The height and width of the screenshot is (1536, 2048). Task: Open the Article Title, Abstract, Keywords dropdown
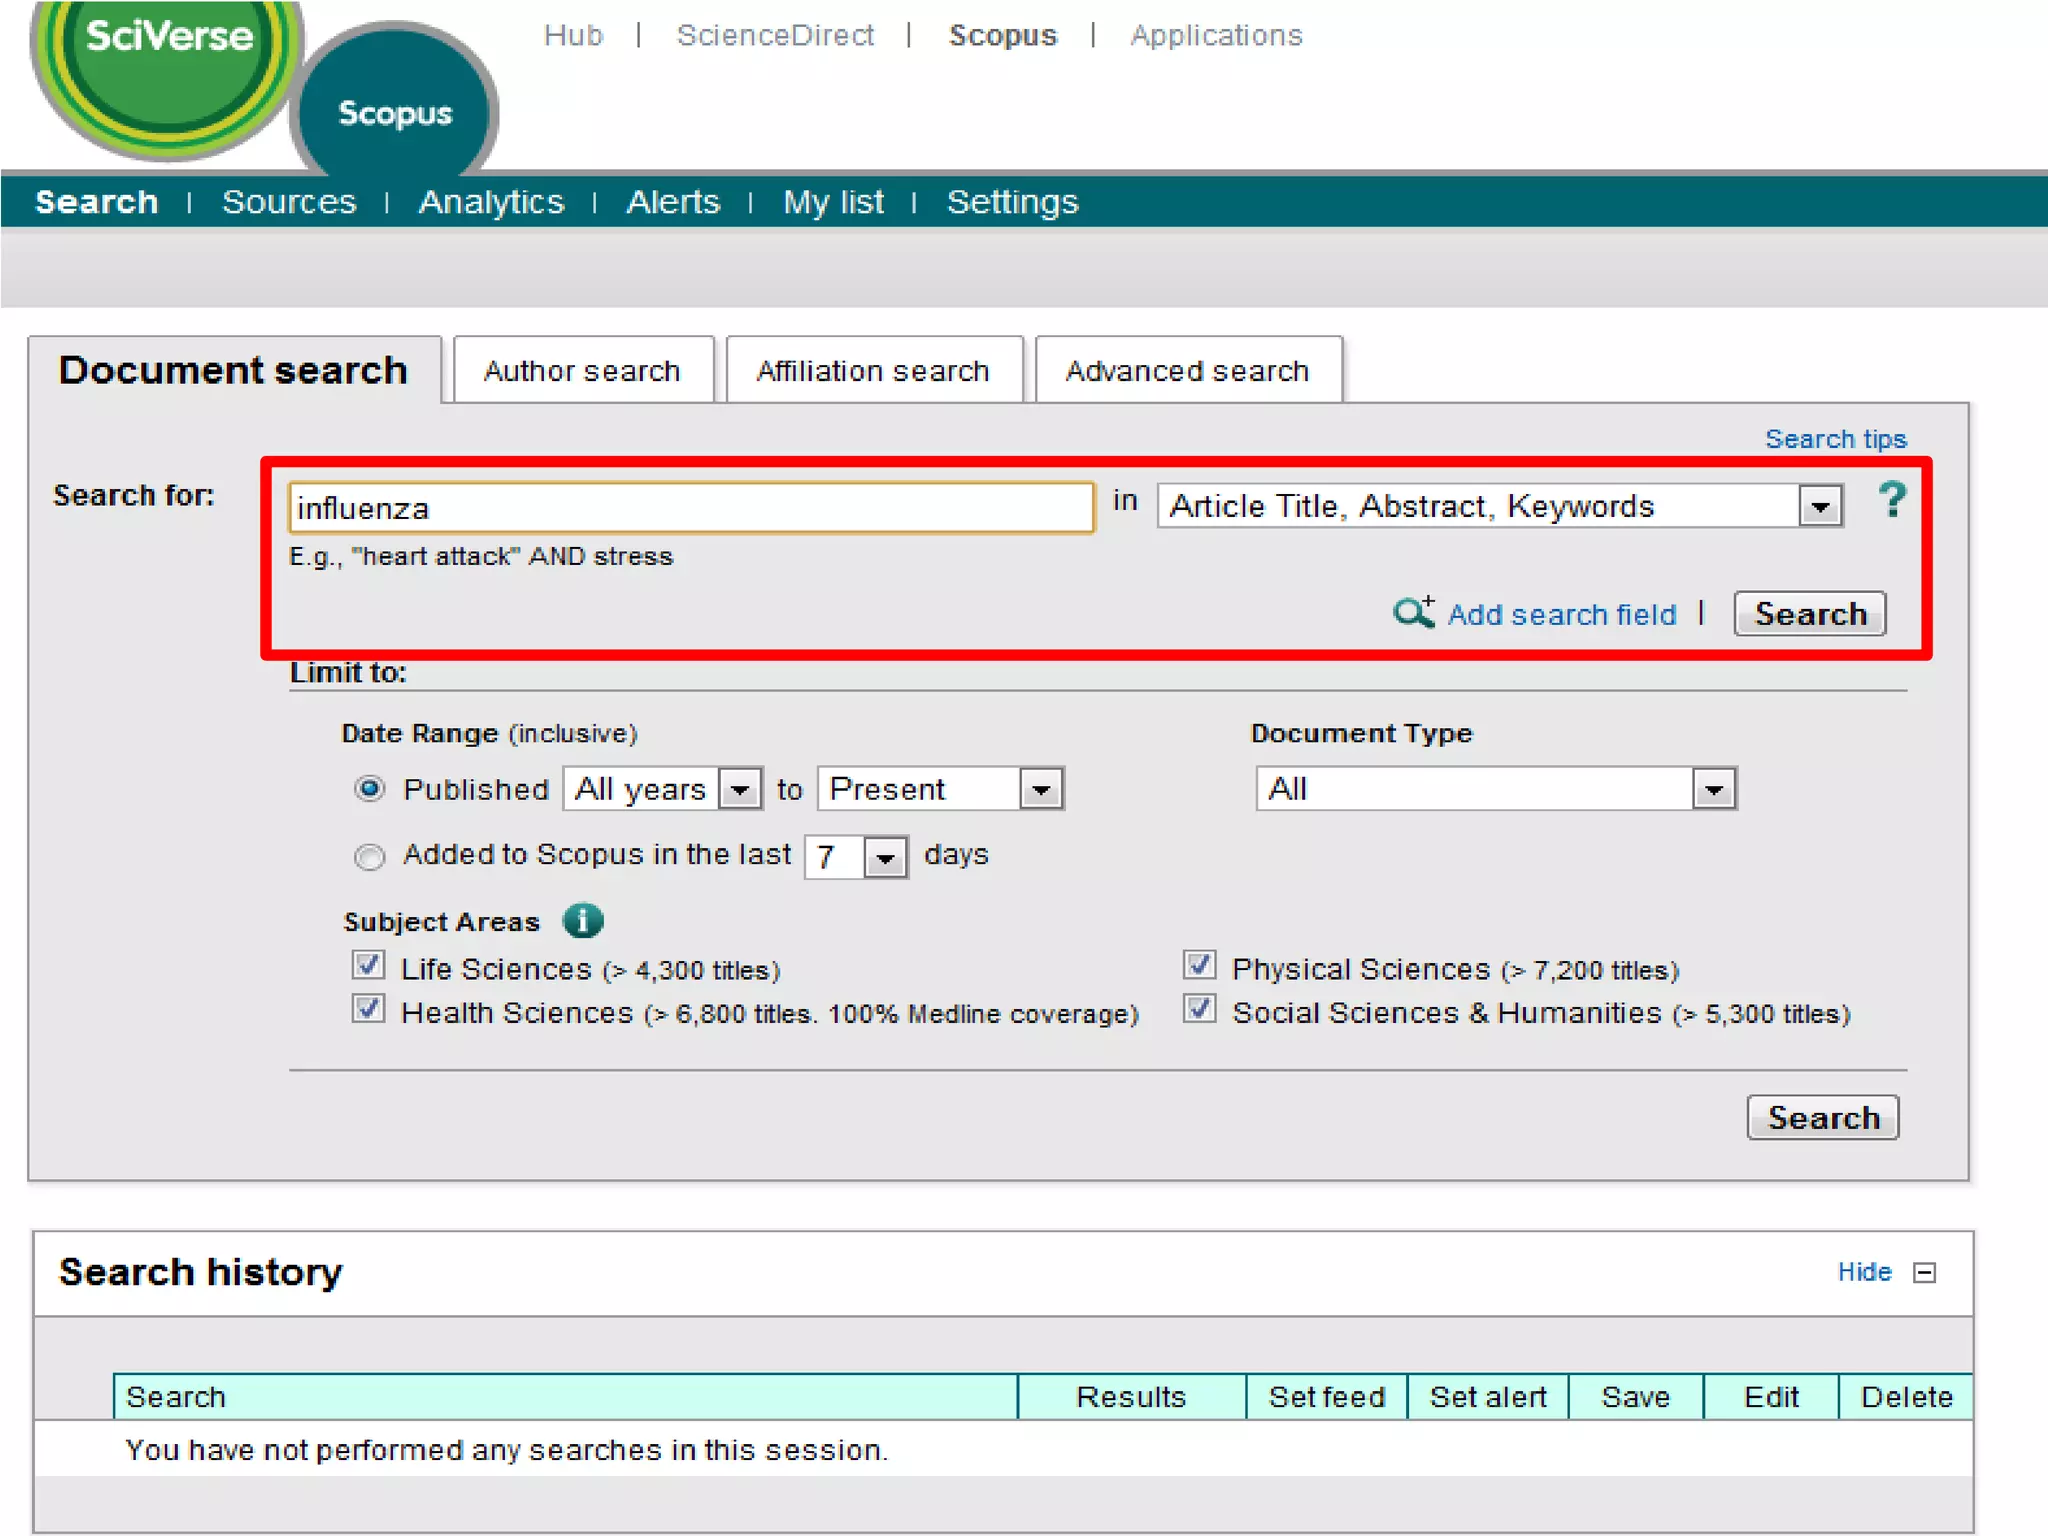pyautogui.click(x=1819, y=507)
